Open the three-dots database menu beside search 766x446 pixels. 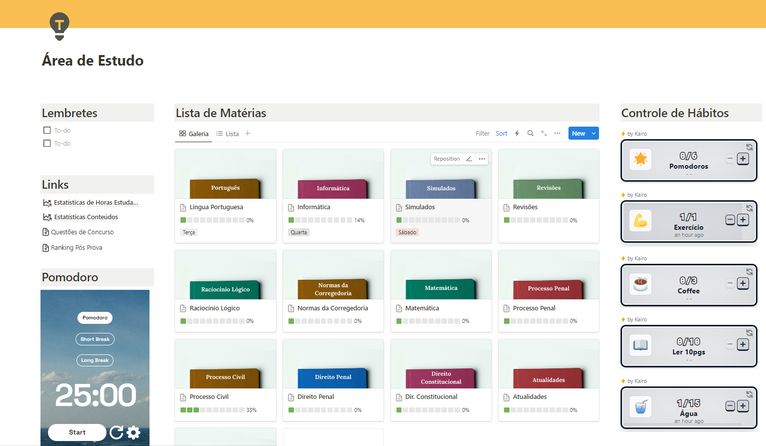pos(557,133)
